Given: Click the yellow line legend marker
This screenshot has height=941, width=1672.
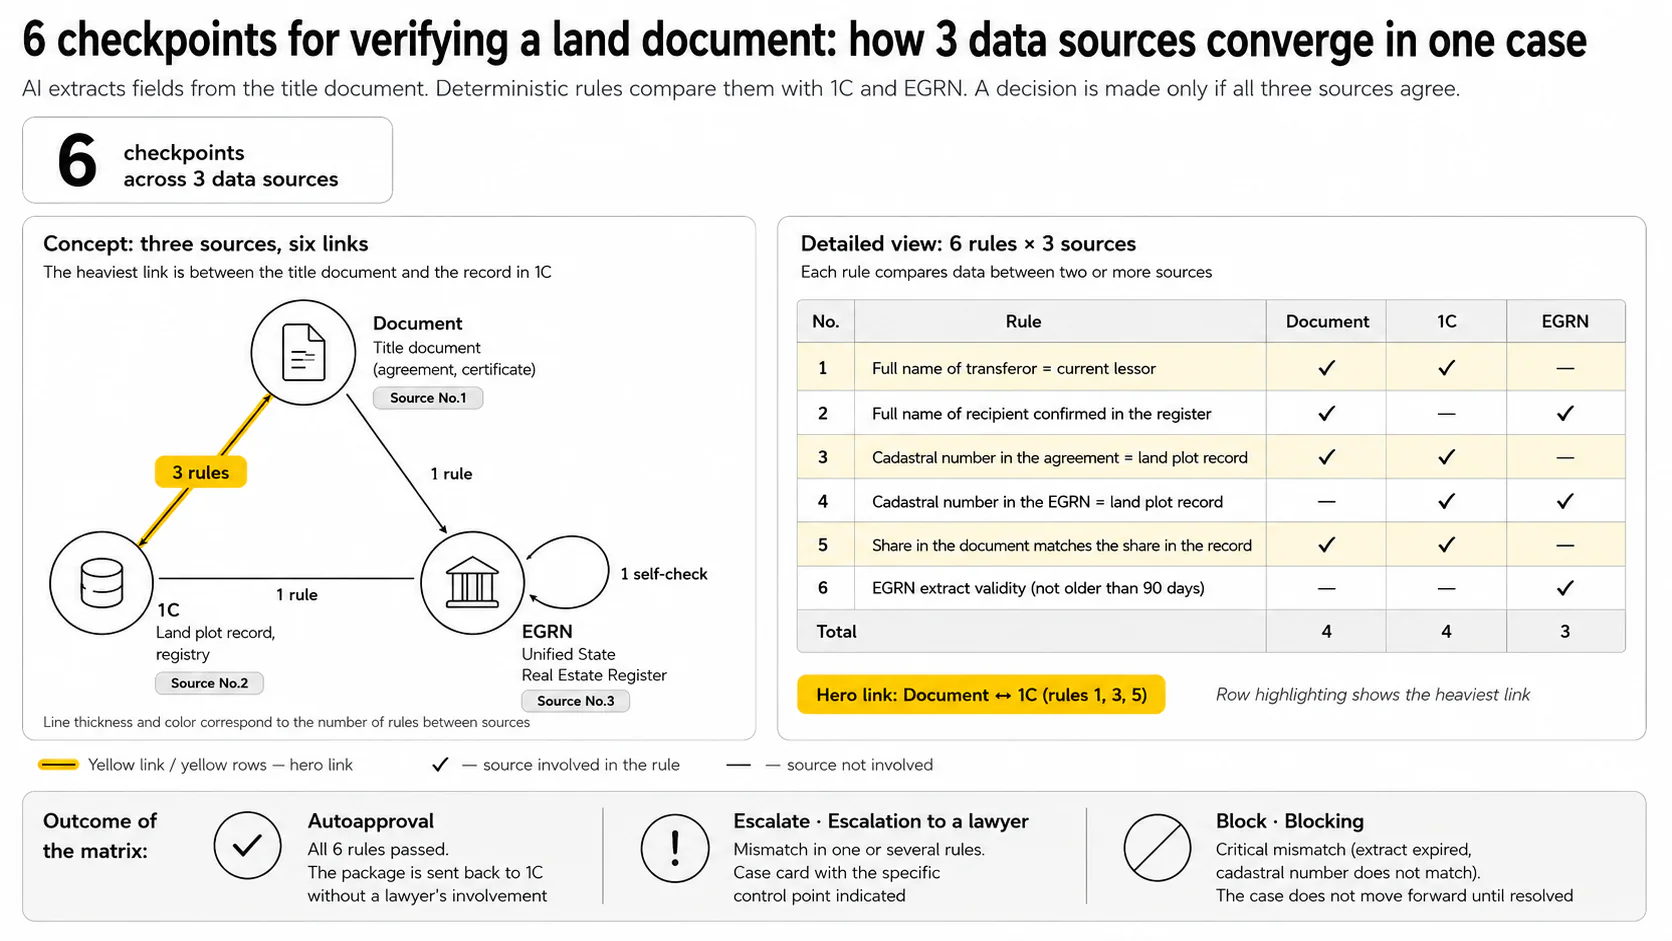Looking at the screenshot, I should pos(58,765).
